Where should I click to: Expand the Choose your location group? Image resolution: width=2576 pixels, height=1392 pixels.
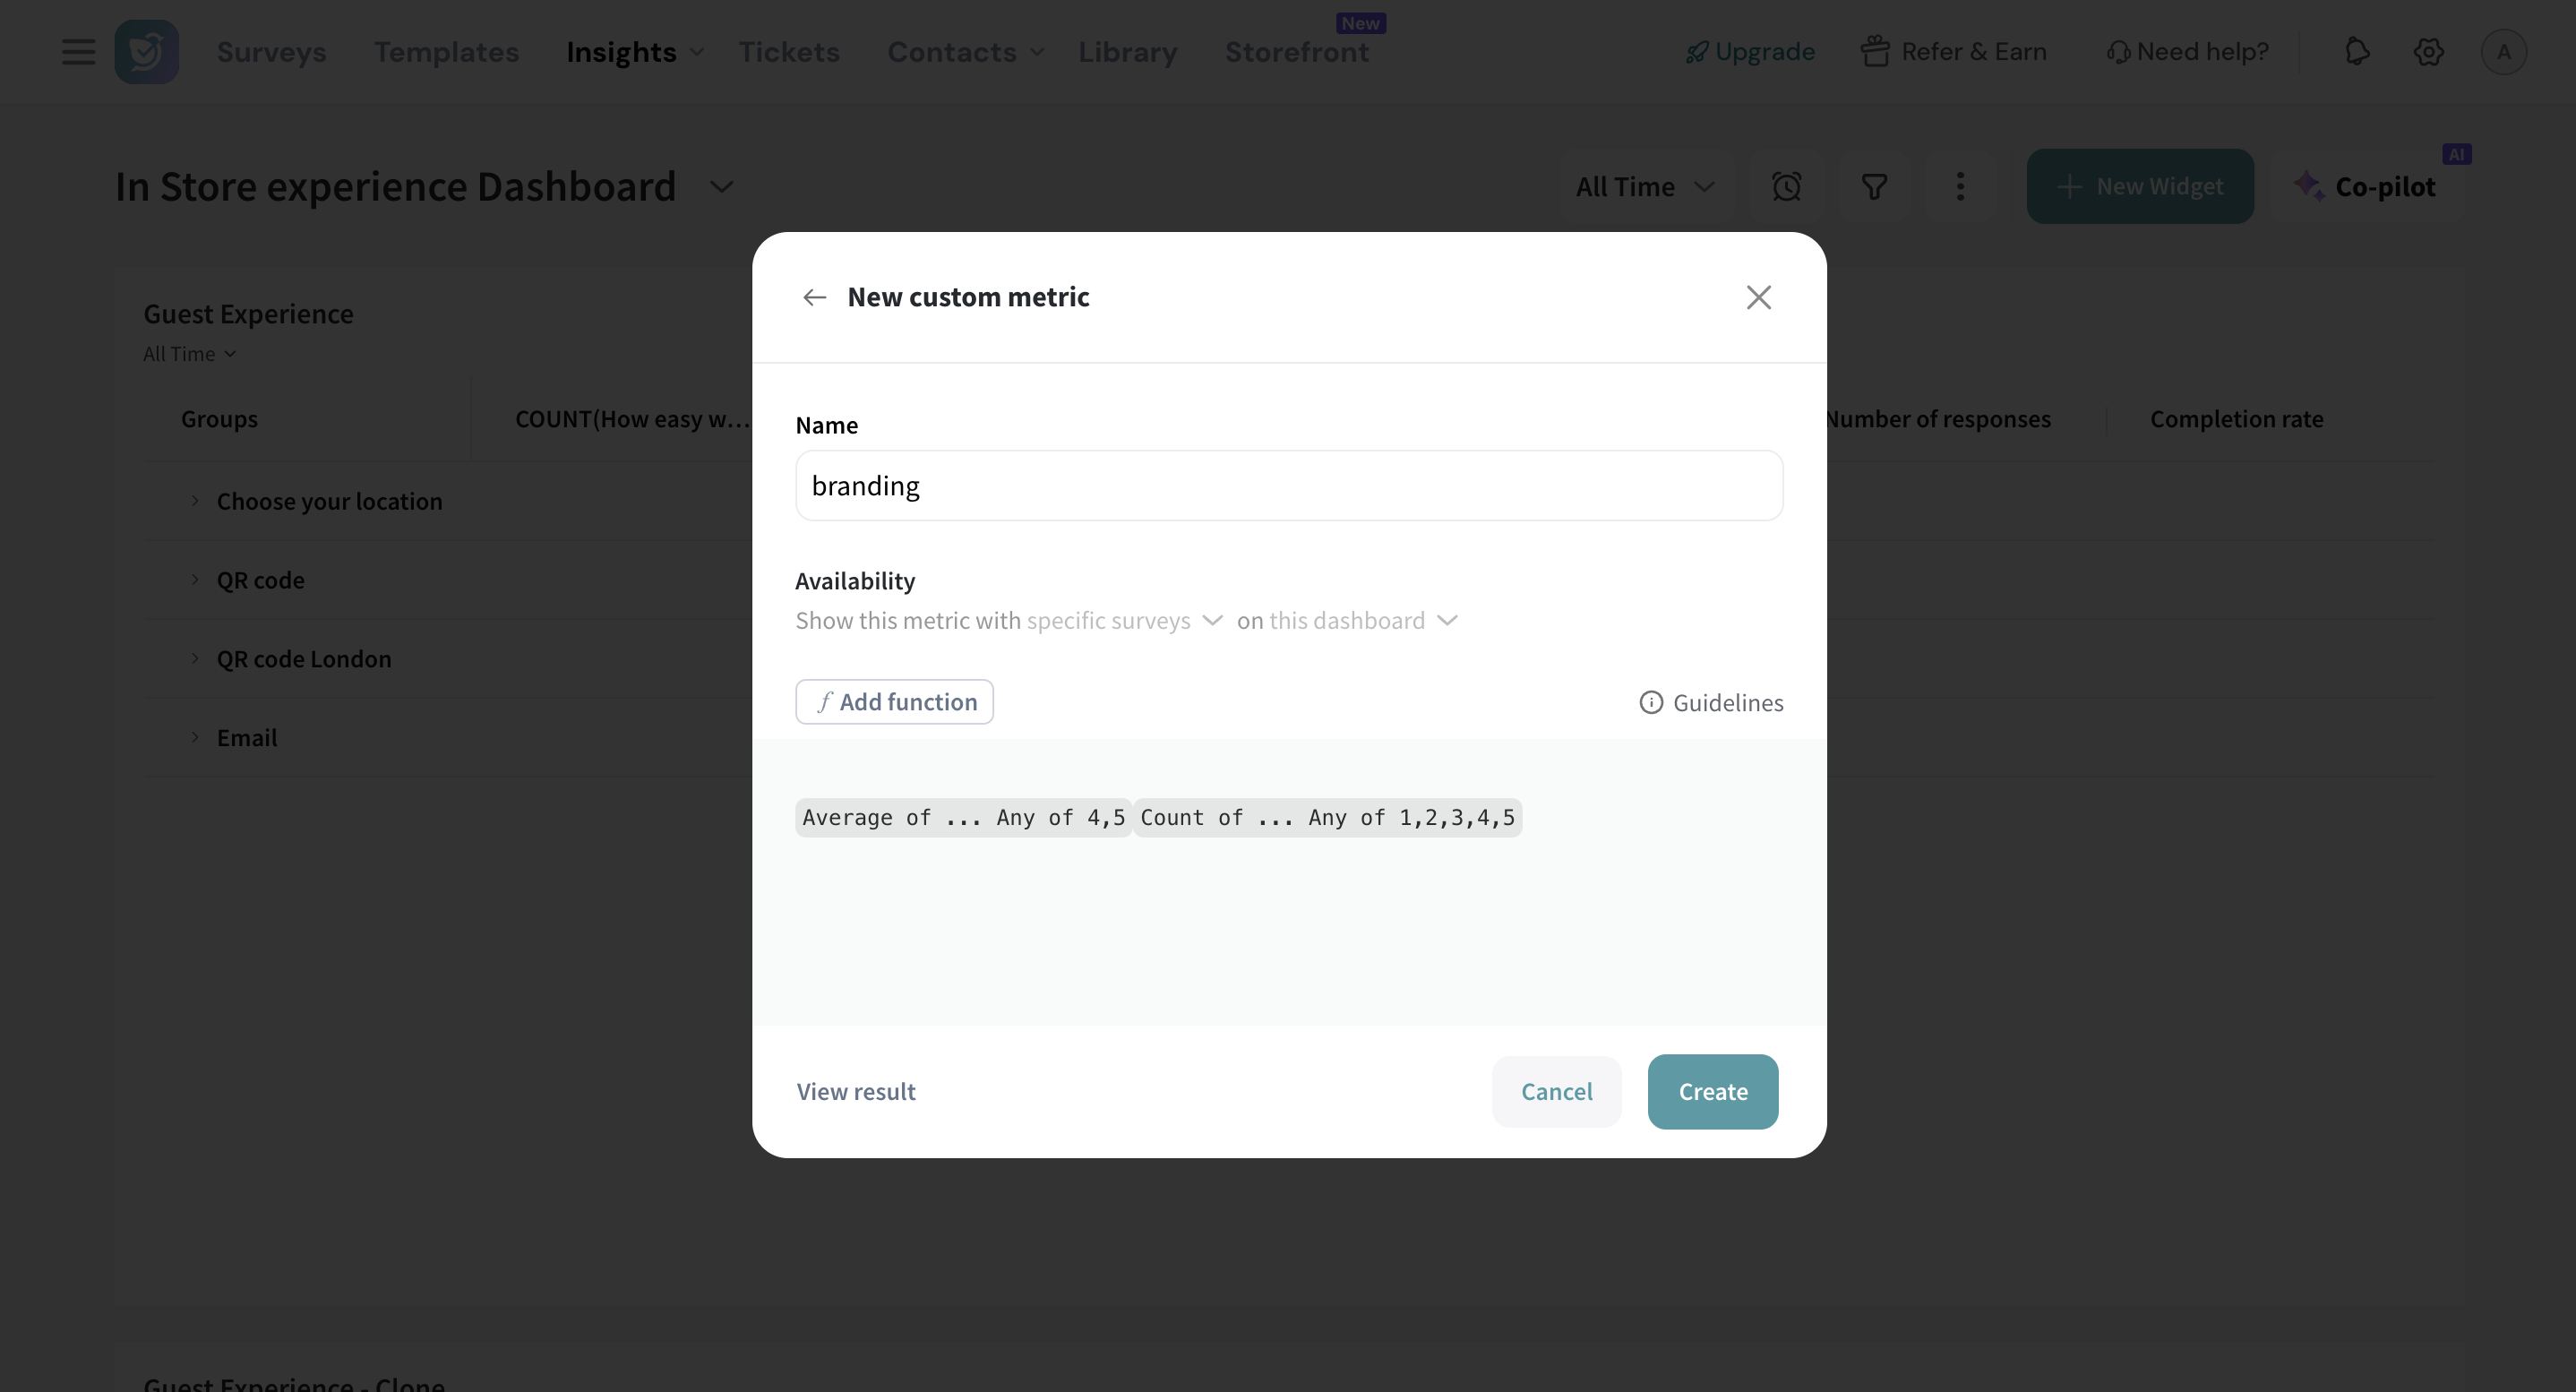pyautogui.click(x=195, y=501)
